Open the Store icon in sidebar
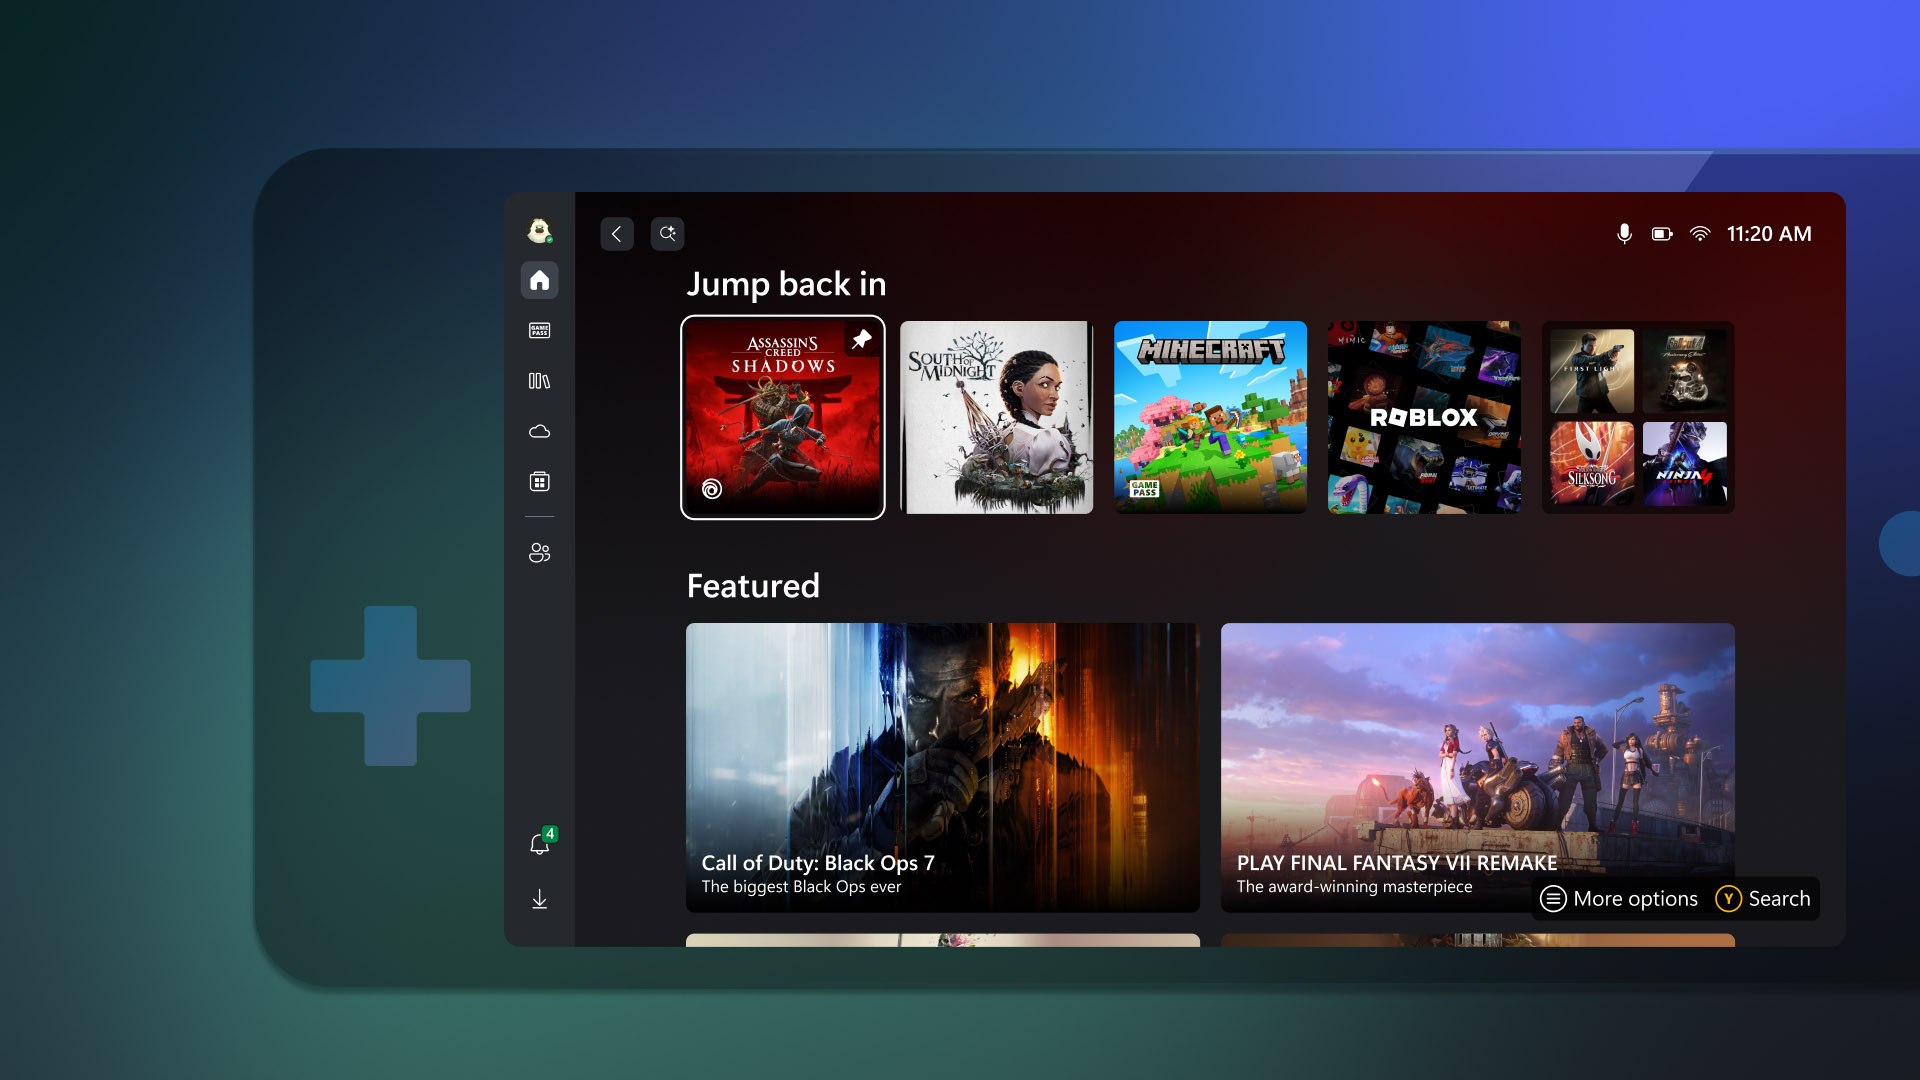 pyautogui.click(x=539, y=481)
